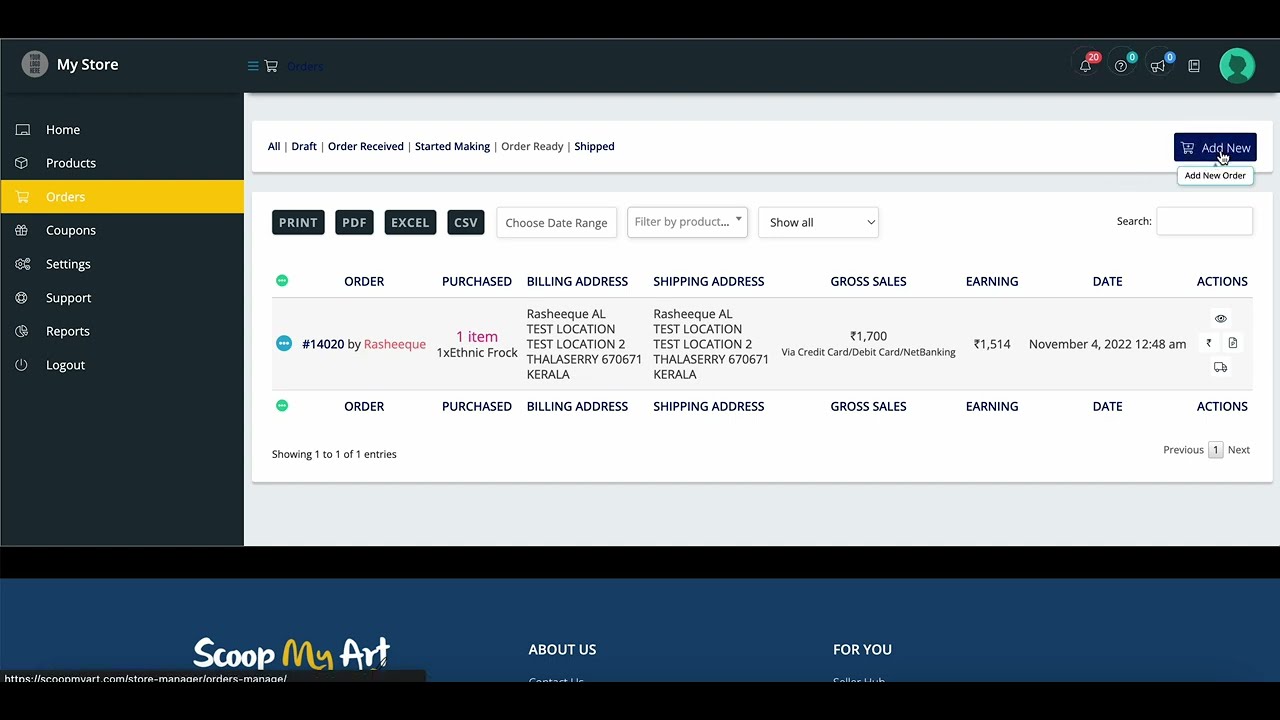Click the ₹1,700 gross sales value
This screenshot has width=1280, height=720.
coord(868,336)
